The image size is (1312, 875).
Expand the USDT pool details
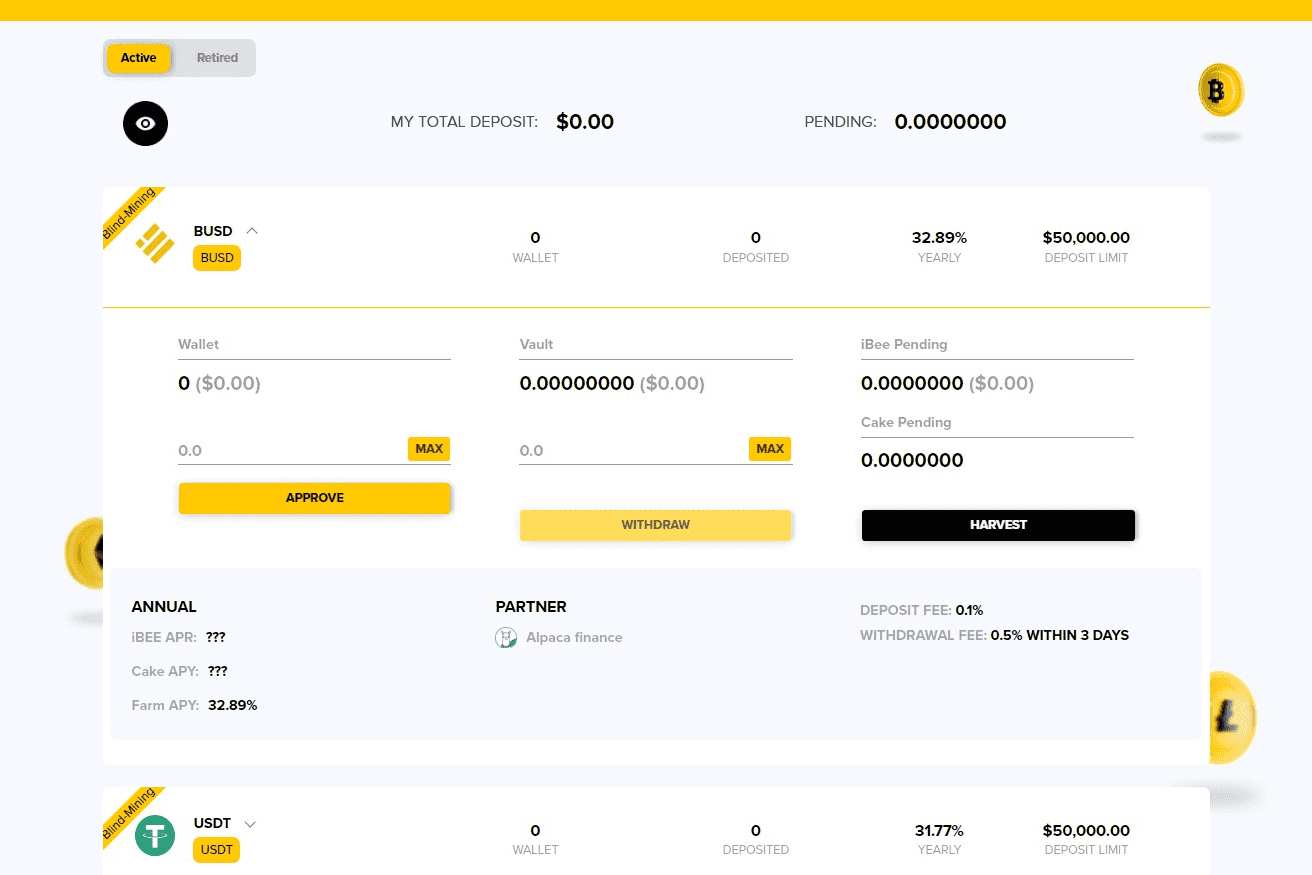(x=249, y=822)
